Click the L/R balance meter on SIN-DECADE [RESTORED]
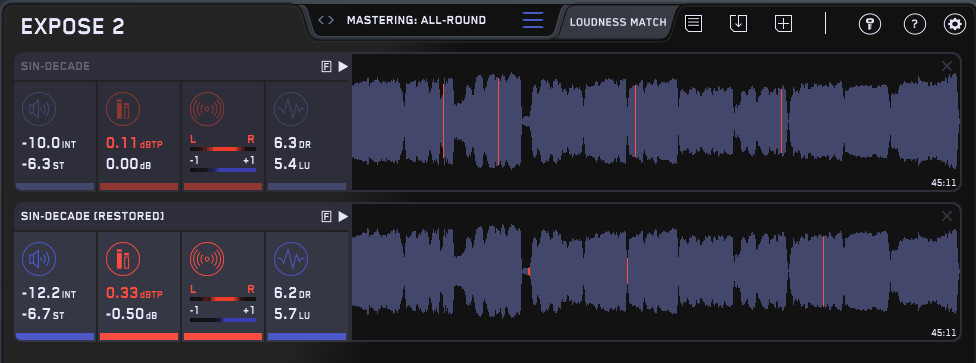Image resolution: width=976 pixels, height=363 pixels. click(222, 299)
